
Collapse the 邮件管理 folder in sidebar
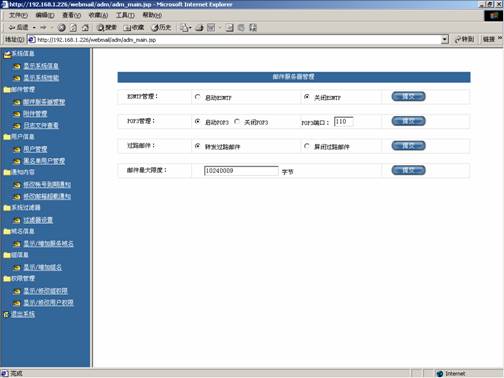tap(7, 90)
